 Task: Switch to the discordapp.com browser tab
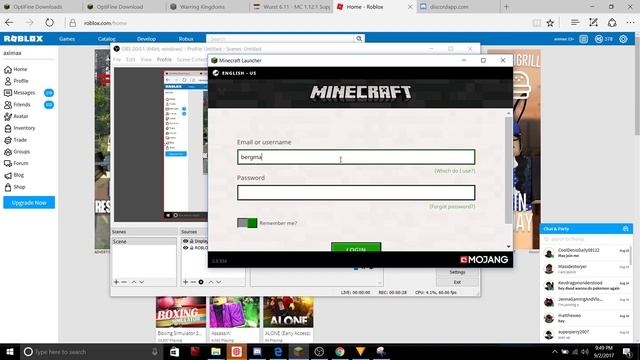(457, 7)
